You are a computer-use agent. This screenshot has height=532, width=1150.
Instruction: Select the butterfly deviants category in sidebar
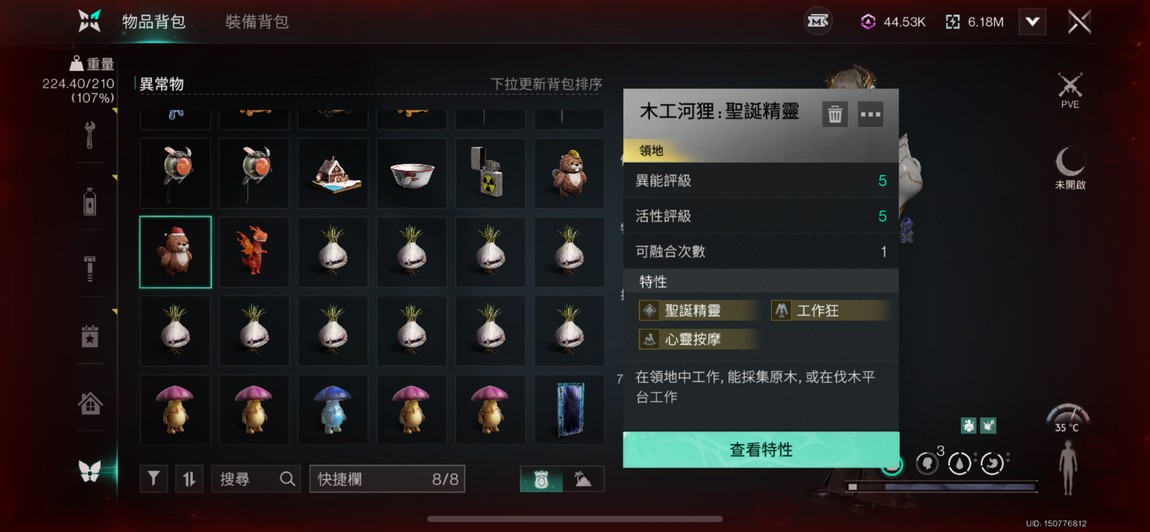pyautogui.click(x=89, y=471)
